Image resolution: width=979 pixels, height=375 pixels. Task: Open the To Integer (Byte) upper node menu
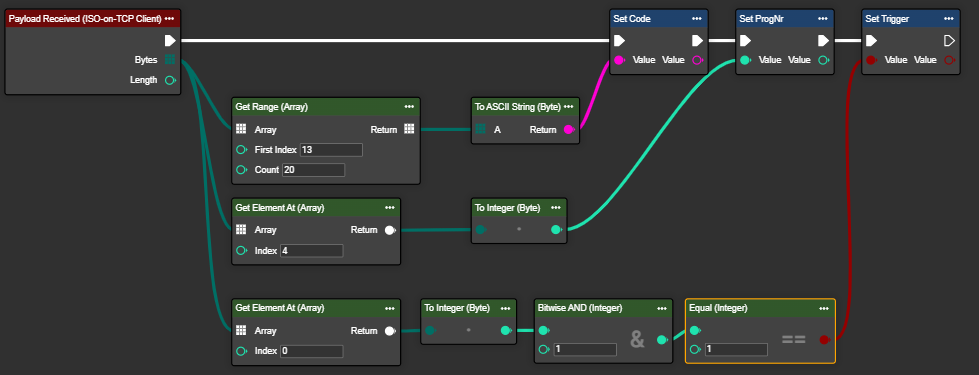pyautogui.click(x=555, y=207)
